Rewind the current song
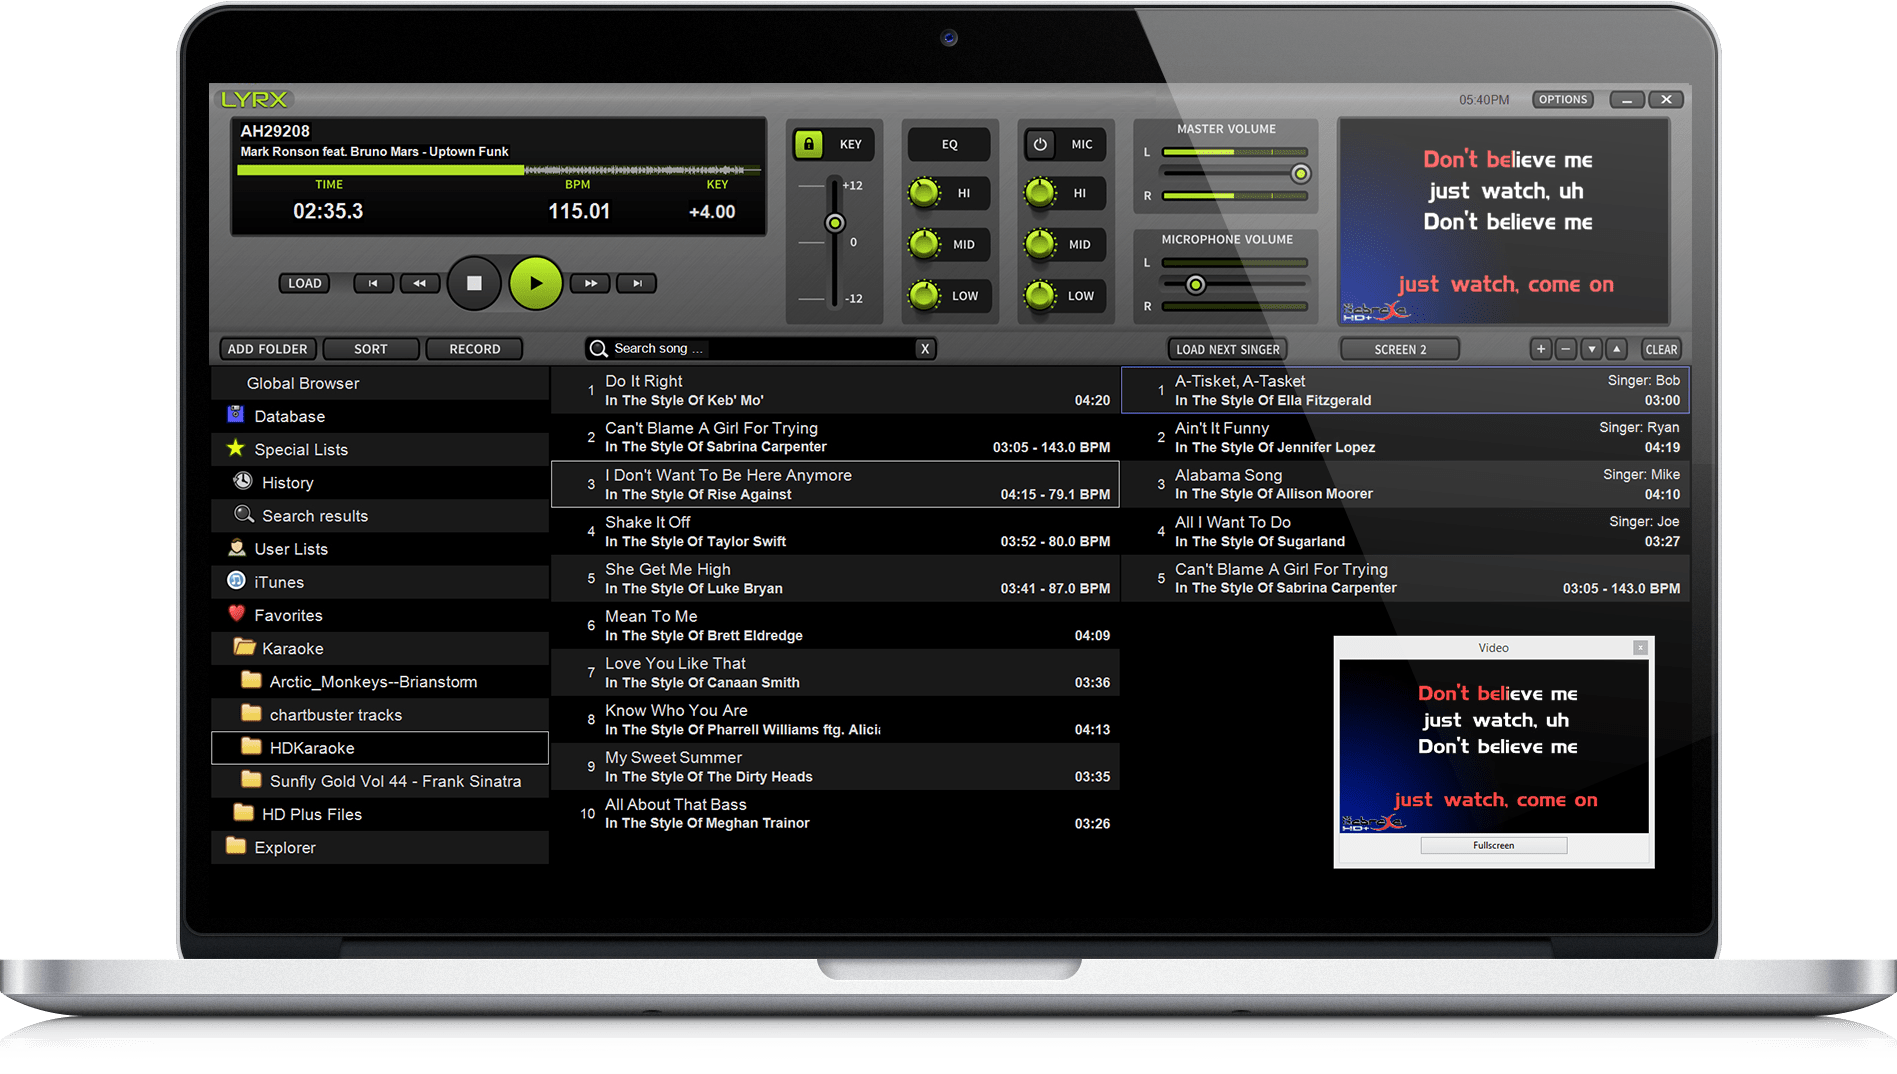The height and width of the screenshot is (1074, 1897). tap(419, 283)
